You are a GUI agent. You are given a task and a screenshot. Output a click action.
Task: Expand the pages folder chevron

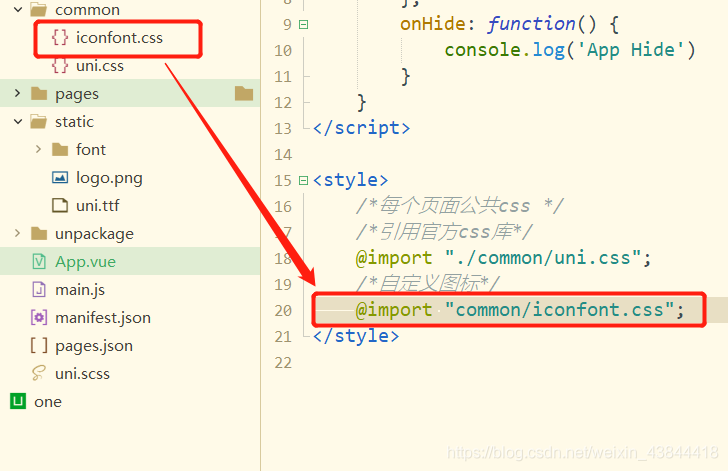tap(18, 93)
